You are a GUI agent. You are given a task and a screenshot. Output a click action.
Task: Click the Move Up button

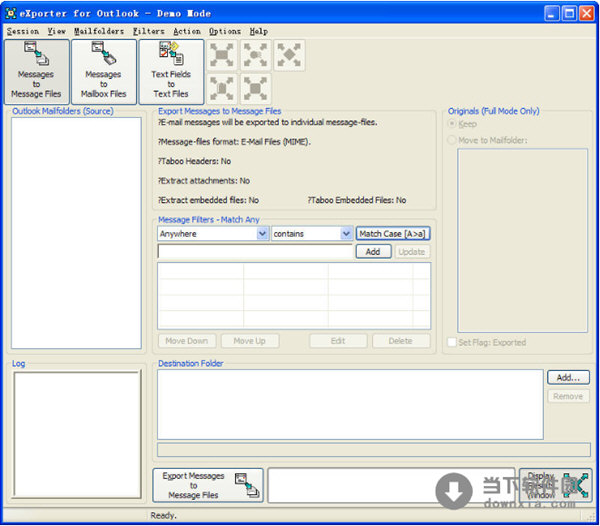(x=250, y=340)
